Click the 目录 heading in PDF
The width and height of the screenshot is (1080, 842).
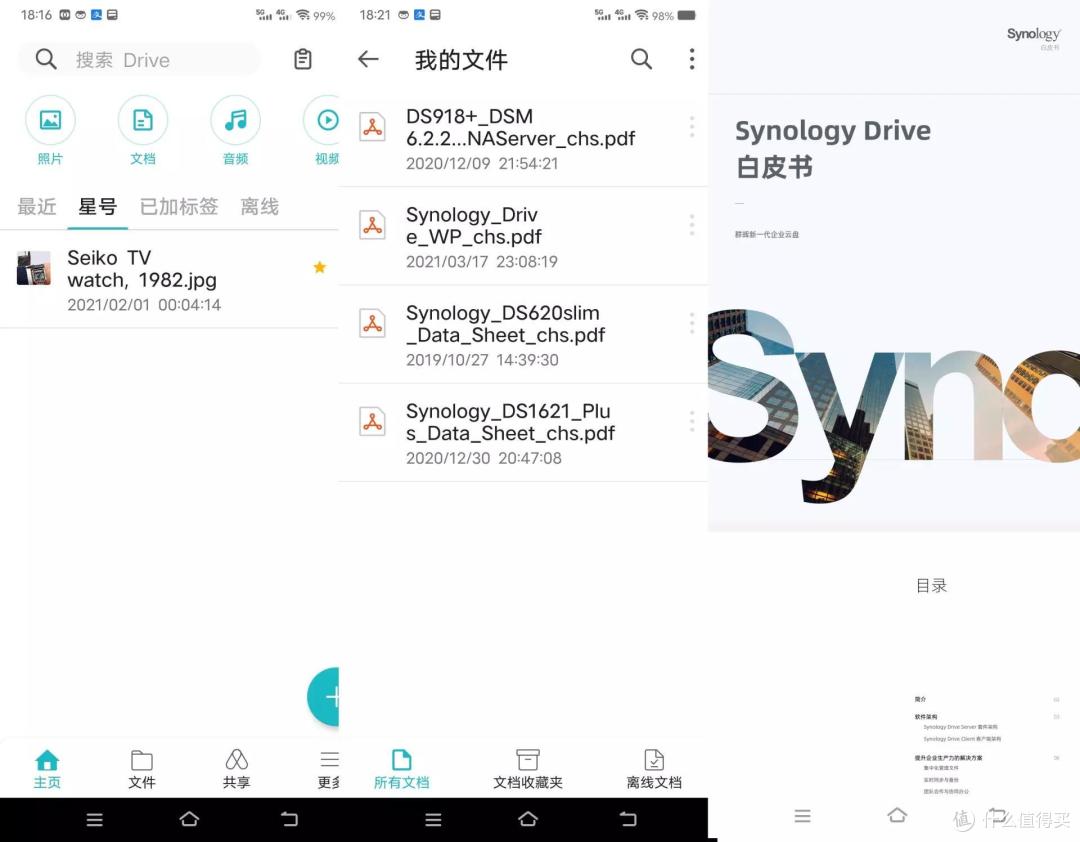point(931,585)
